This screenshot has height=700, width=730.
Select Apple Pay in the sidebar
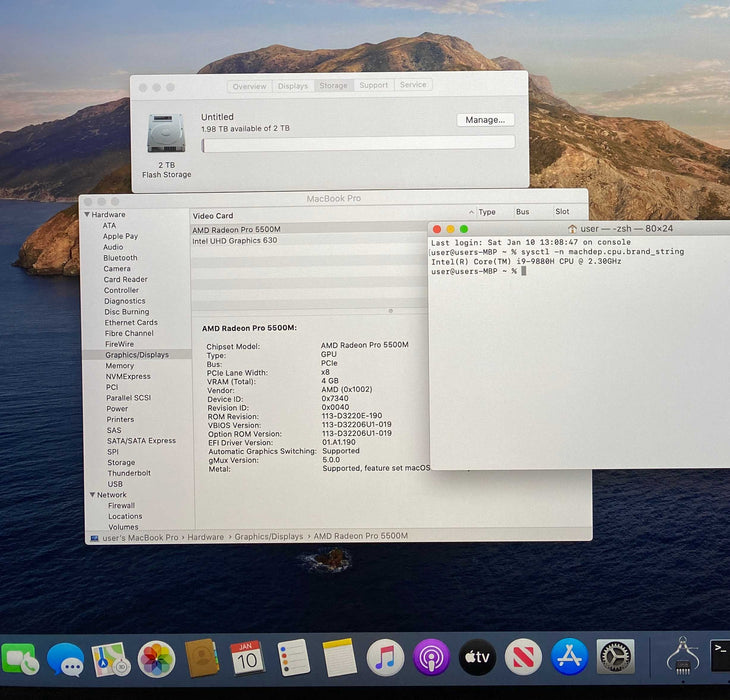tap(120, 236)
